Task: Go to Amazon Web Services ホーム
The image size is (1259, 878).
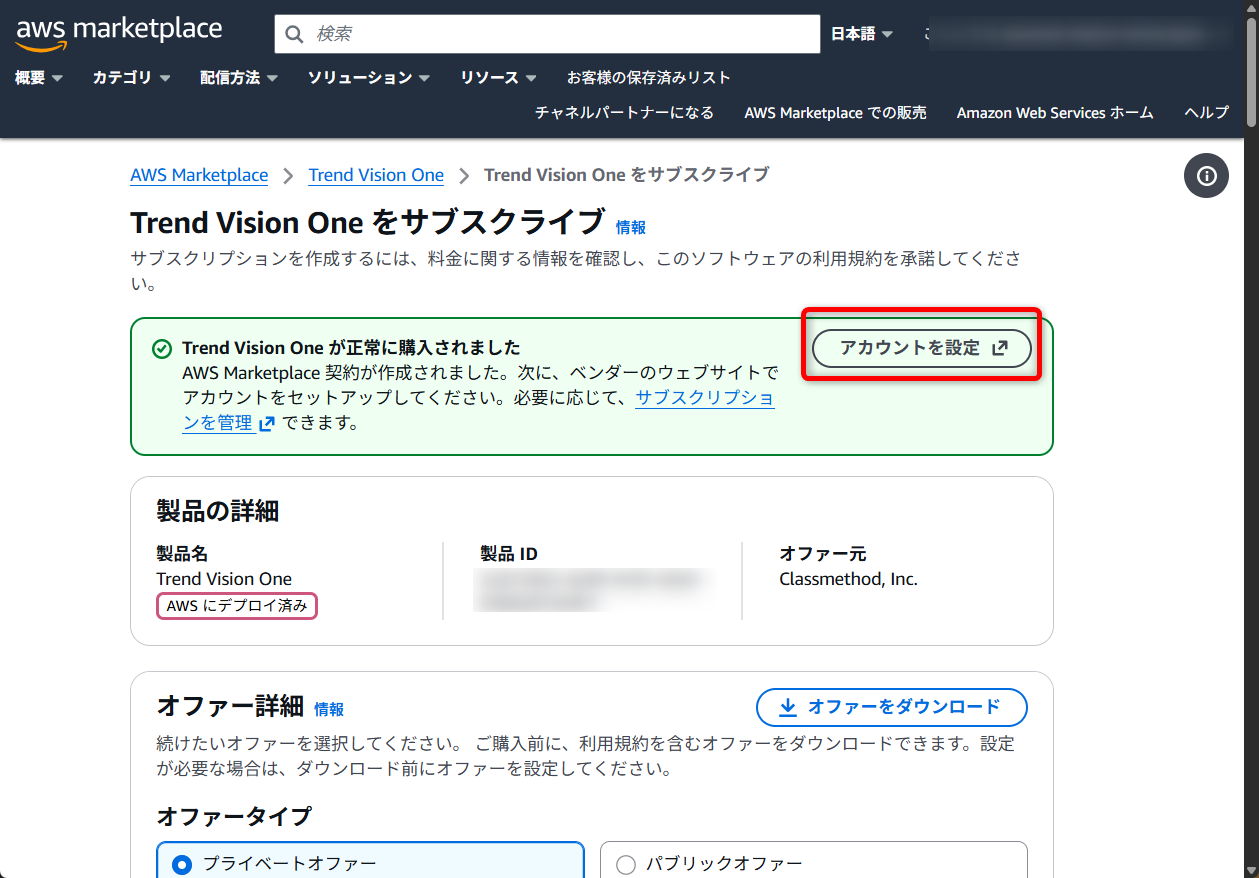Action: (x=1055, y=113)
